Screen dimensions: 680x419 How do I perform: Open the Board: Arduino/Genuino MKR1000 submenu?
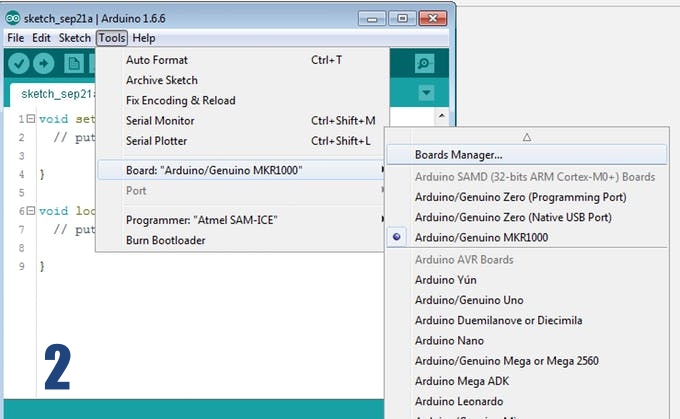242,170
